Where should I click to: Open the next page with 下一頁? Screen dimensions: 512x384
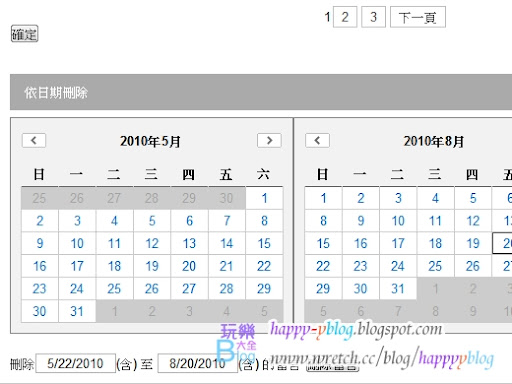point(418,17)
